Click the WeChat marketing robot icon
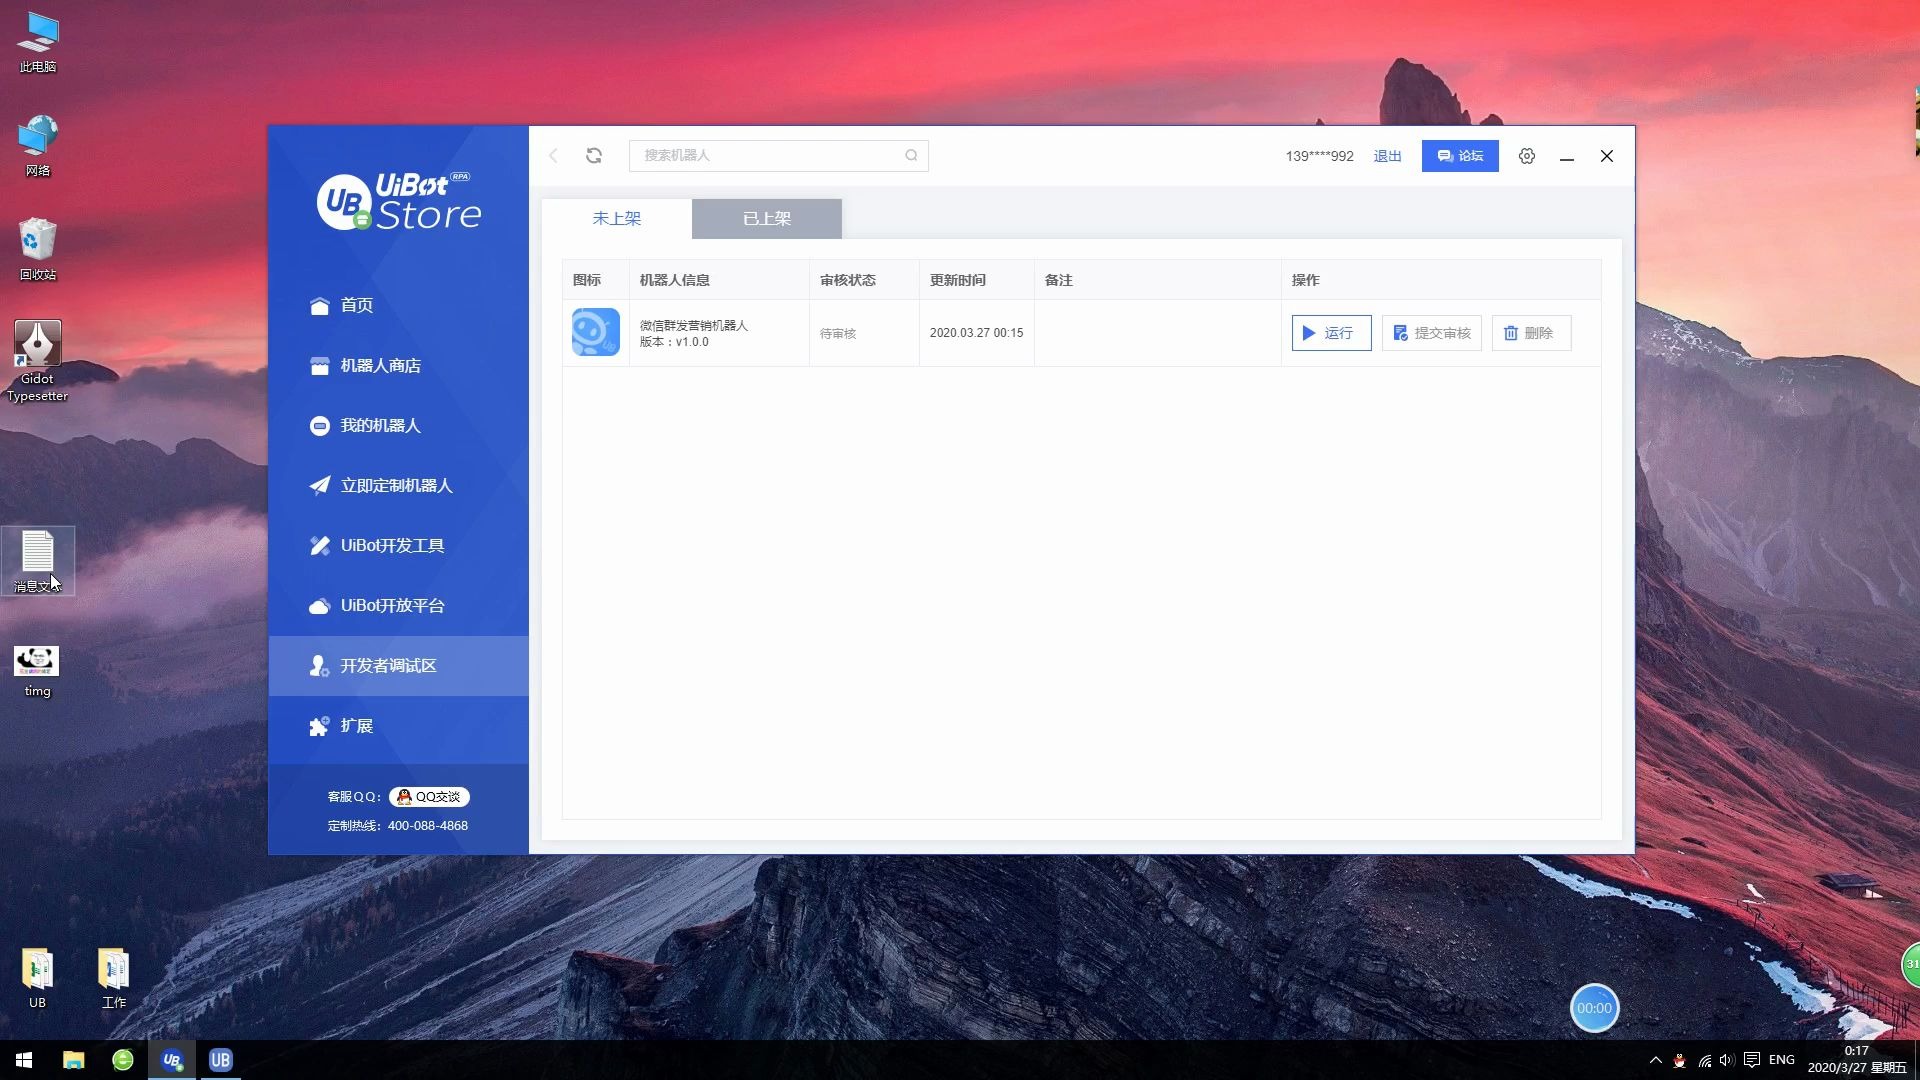This screenshot has height=1080, width=1920. (x=595, y=332)
